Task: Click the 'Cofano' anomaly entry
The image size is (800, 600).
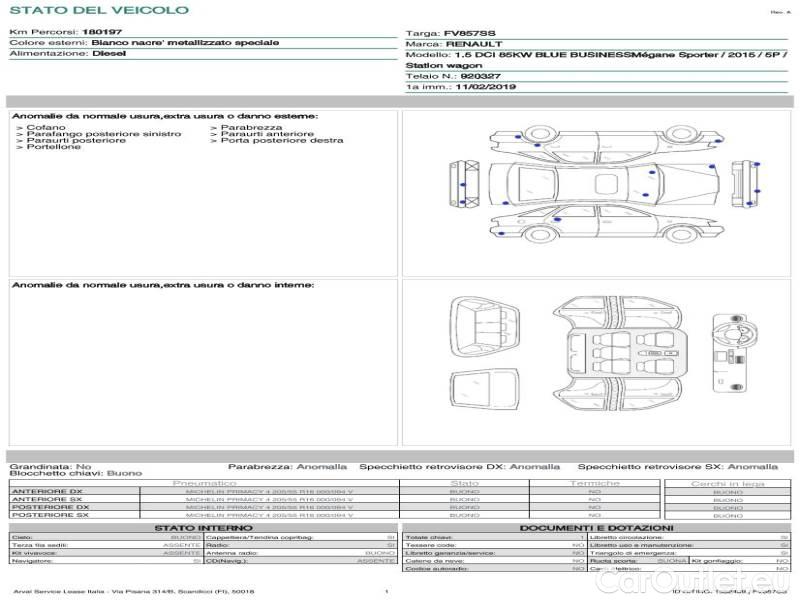Action: (x=46, y=128)
